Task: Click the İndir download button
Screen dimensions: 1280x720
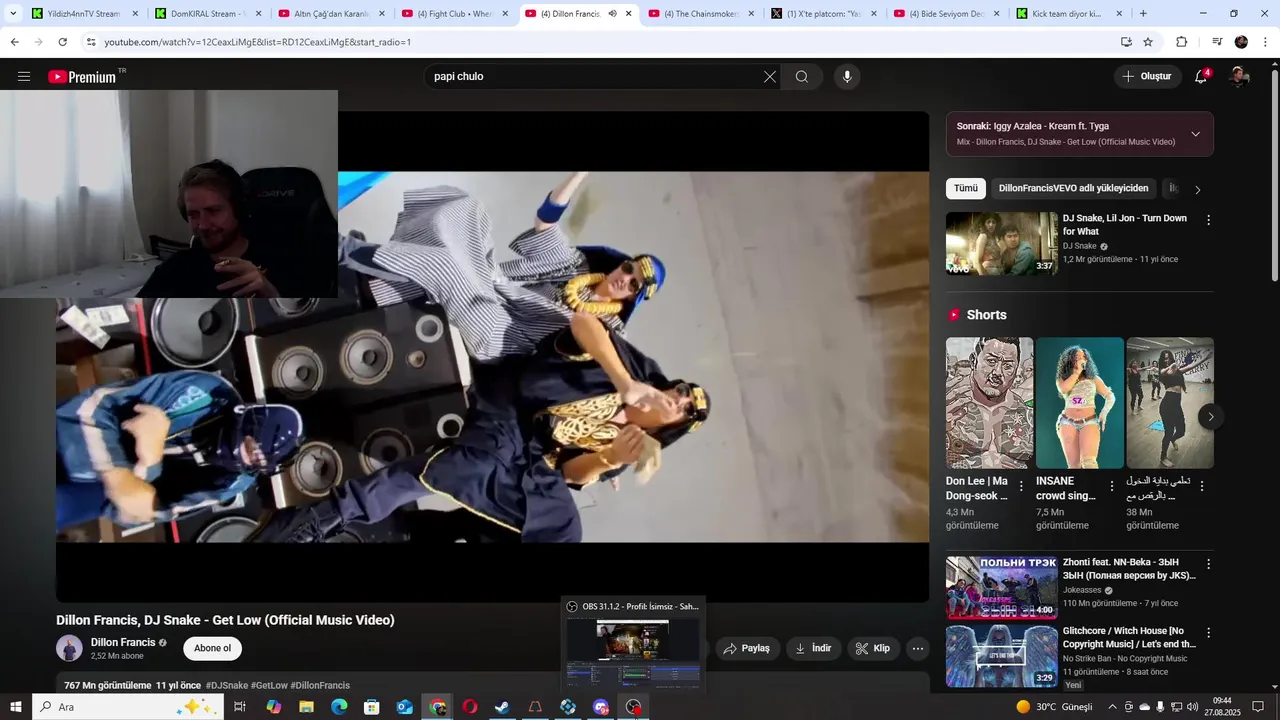Action: pyautogui.click(x=813, y=648)
